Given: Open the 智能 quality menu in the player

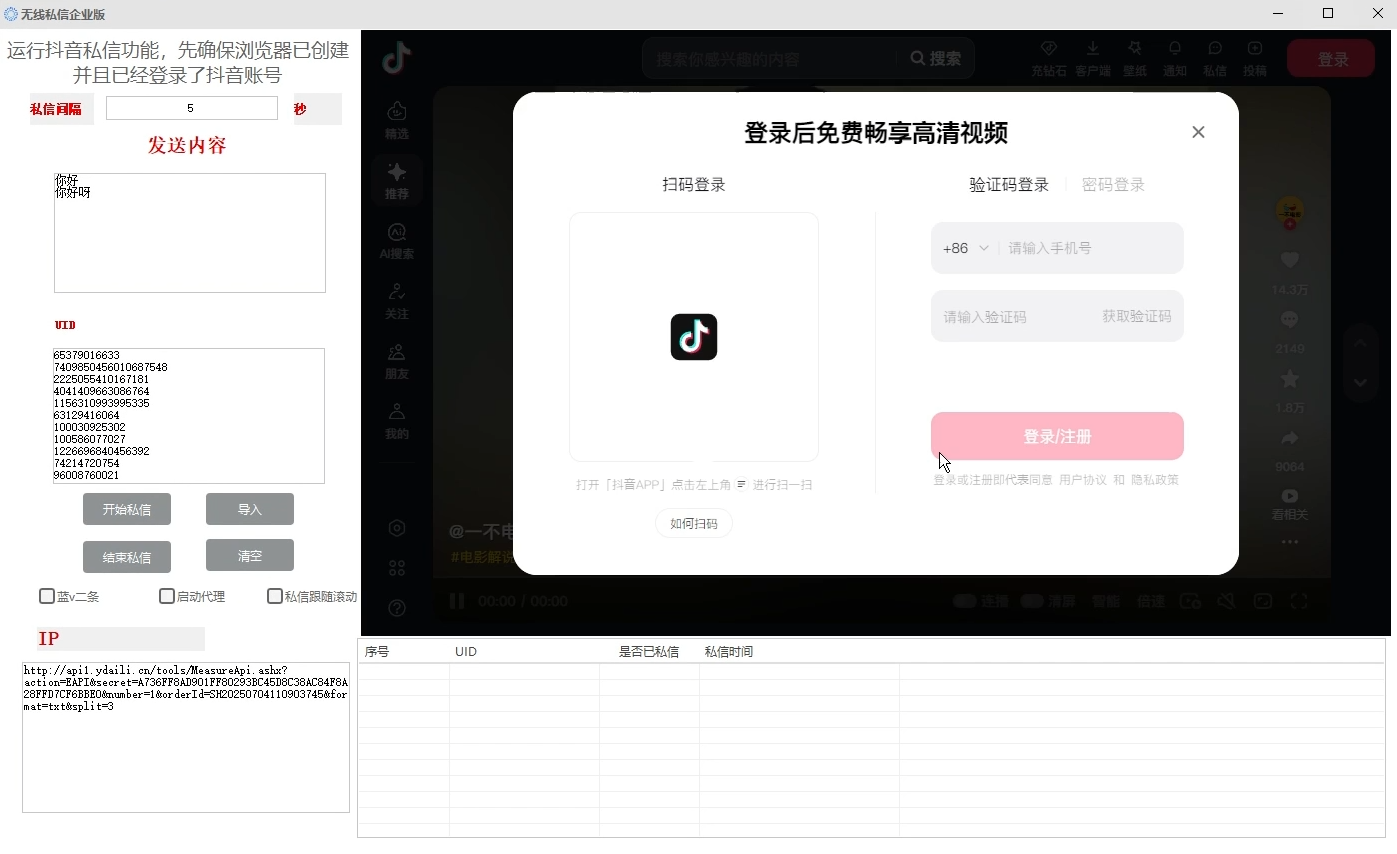Looking at the screenshot, I should point(1105,601).
